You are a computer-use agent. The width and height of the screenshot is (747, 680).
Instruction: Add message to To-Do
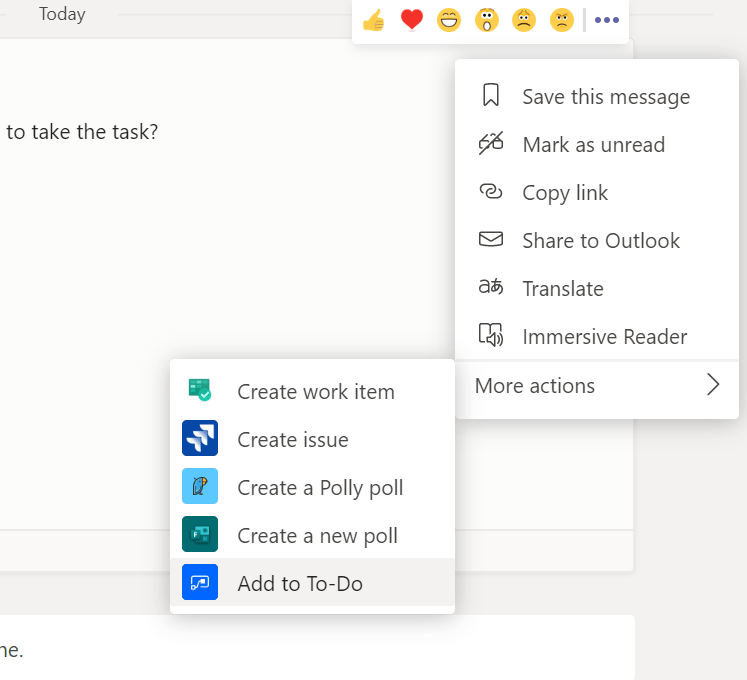point(300,584)
